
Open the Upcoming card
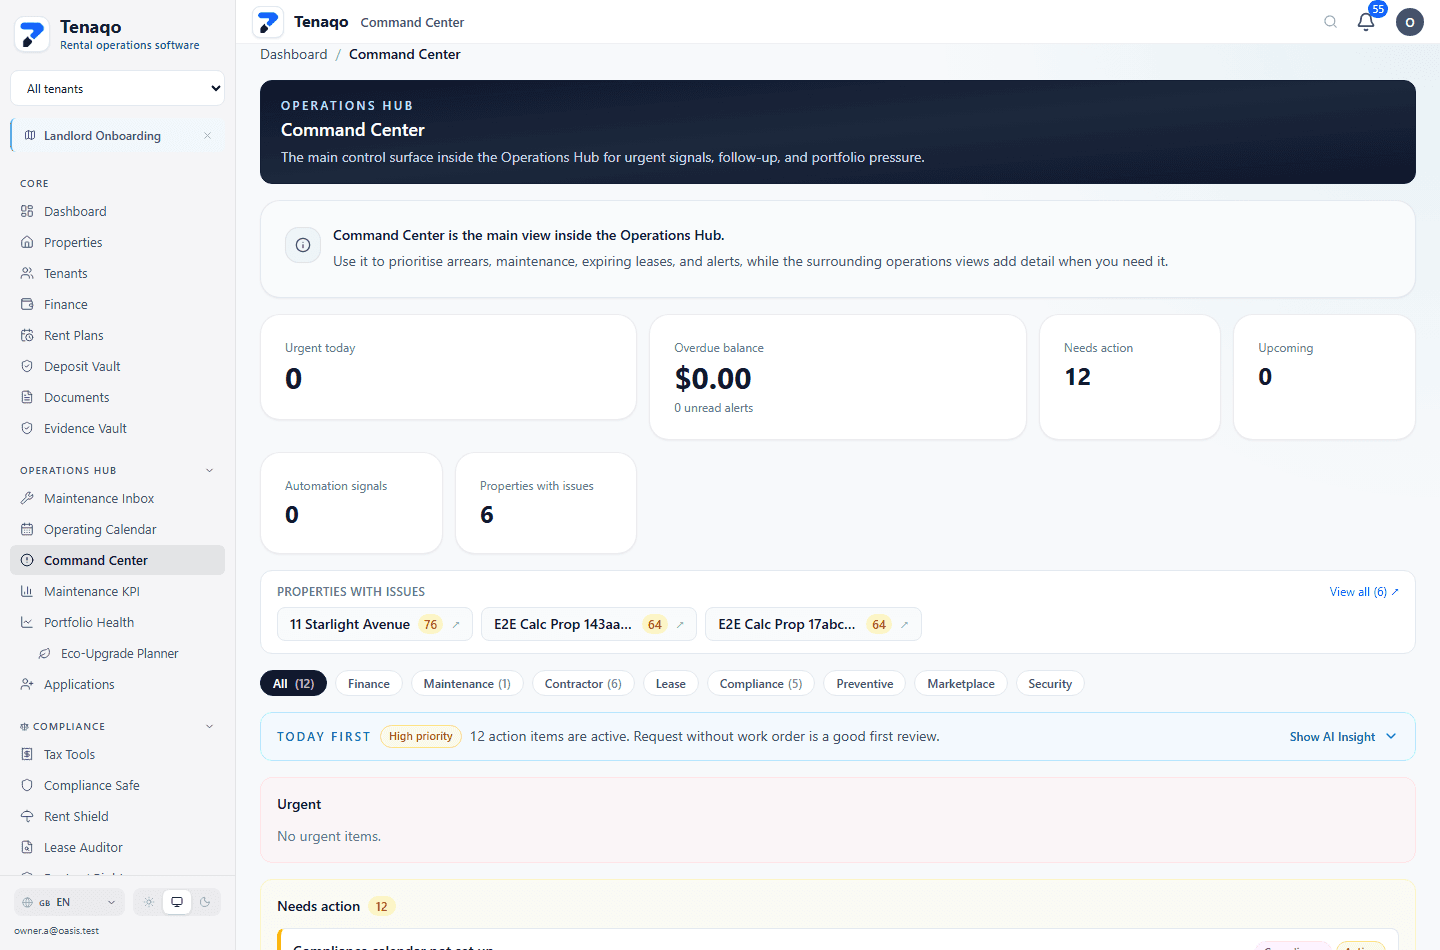1324,377
